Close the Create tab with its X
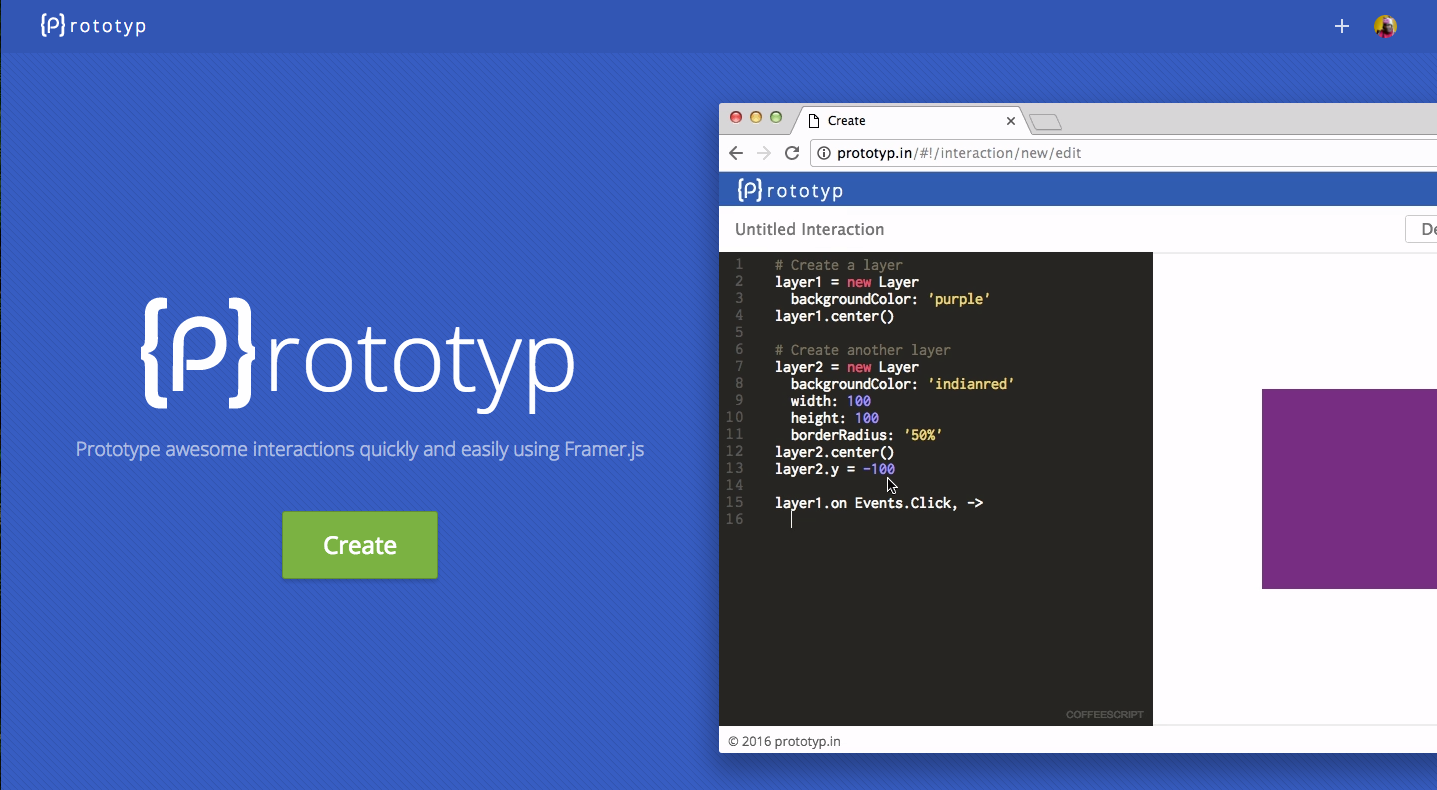The height and width of the screenshot is (790, 1437). tap(1010, 120)
